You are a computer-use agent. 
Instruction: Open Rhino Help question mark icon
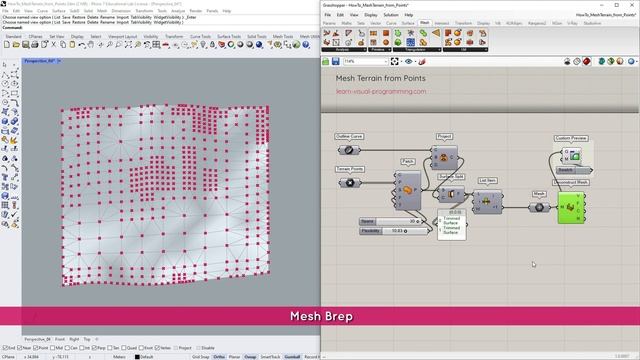(x=306, y=45)
